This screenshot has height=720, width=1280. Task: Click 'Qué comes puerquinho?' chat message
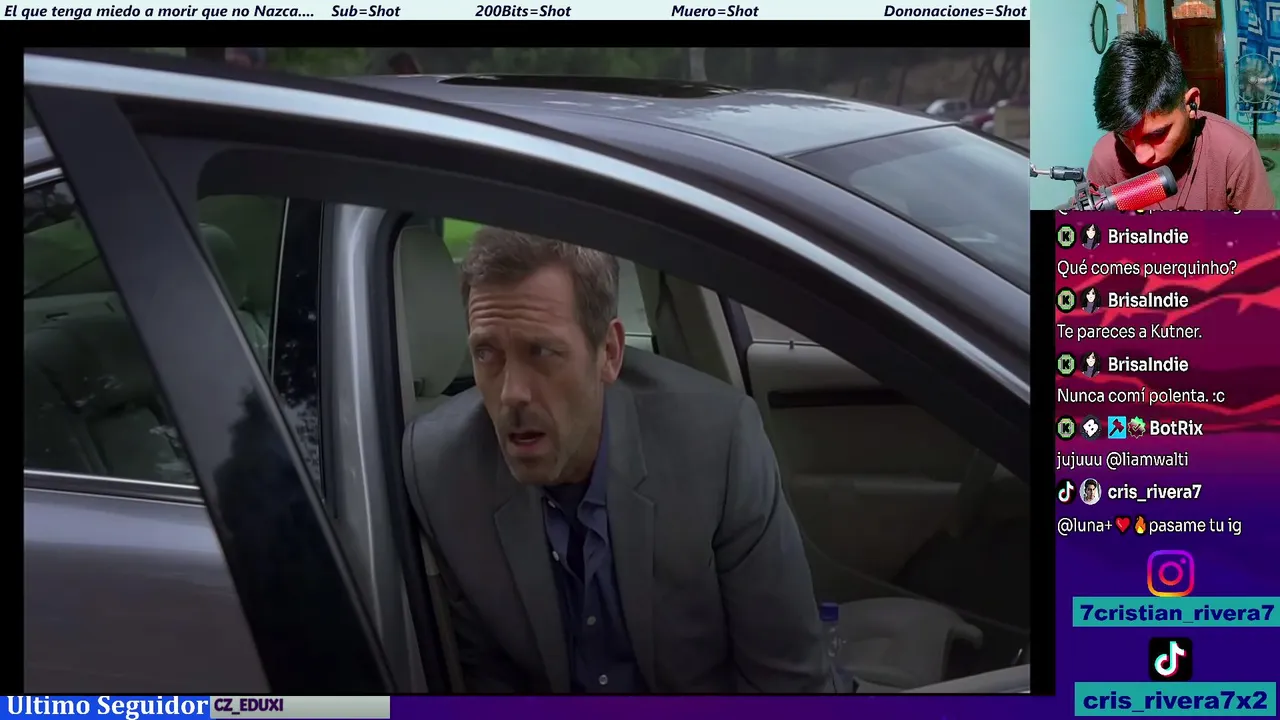(x=1147, y=268)
